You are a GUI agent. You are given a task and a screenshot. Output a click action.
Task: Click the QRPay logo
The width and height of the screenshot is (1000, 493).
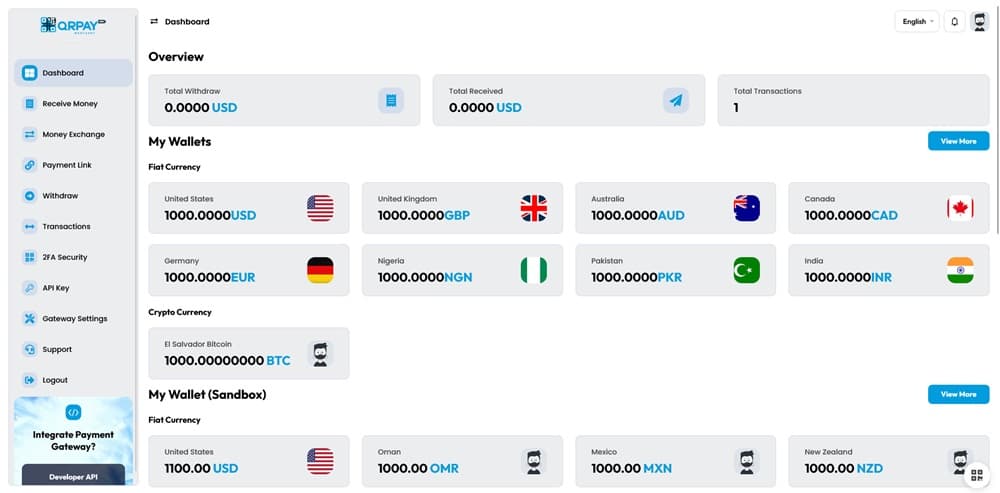(74, 24)
